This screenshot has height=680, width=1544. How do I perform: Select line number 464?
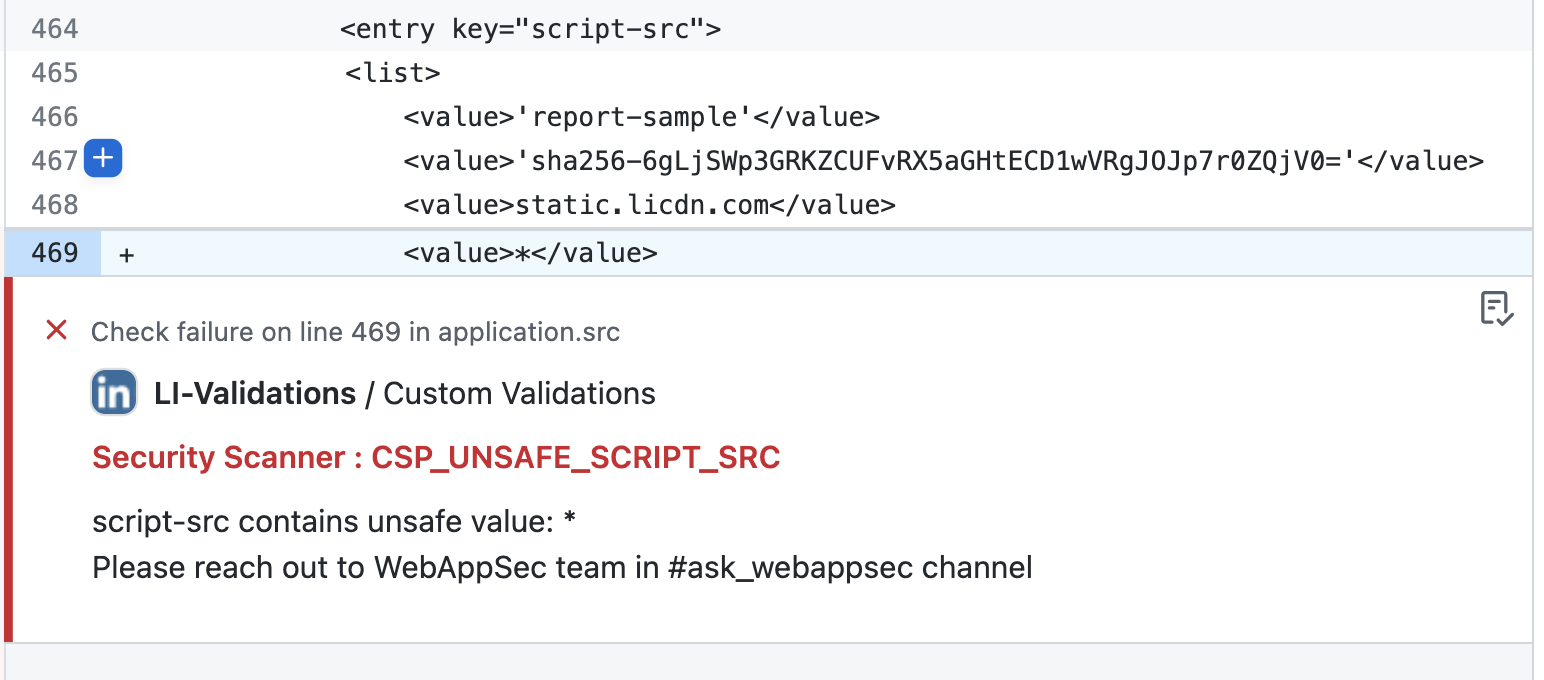click(54, 29)
